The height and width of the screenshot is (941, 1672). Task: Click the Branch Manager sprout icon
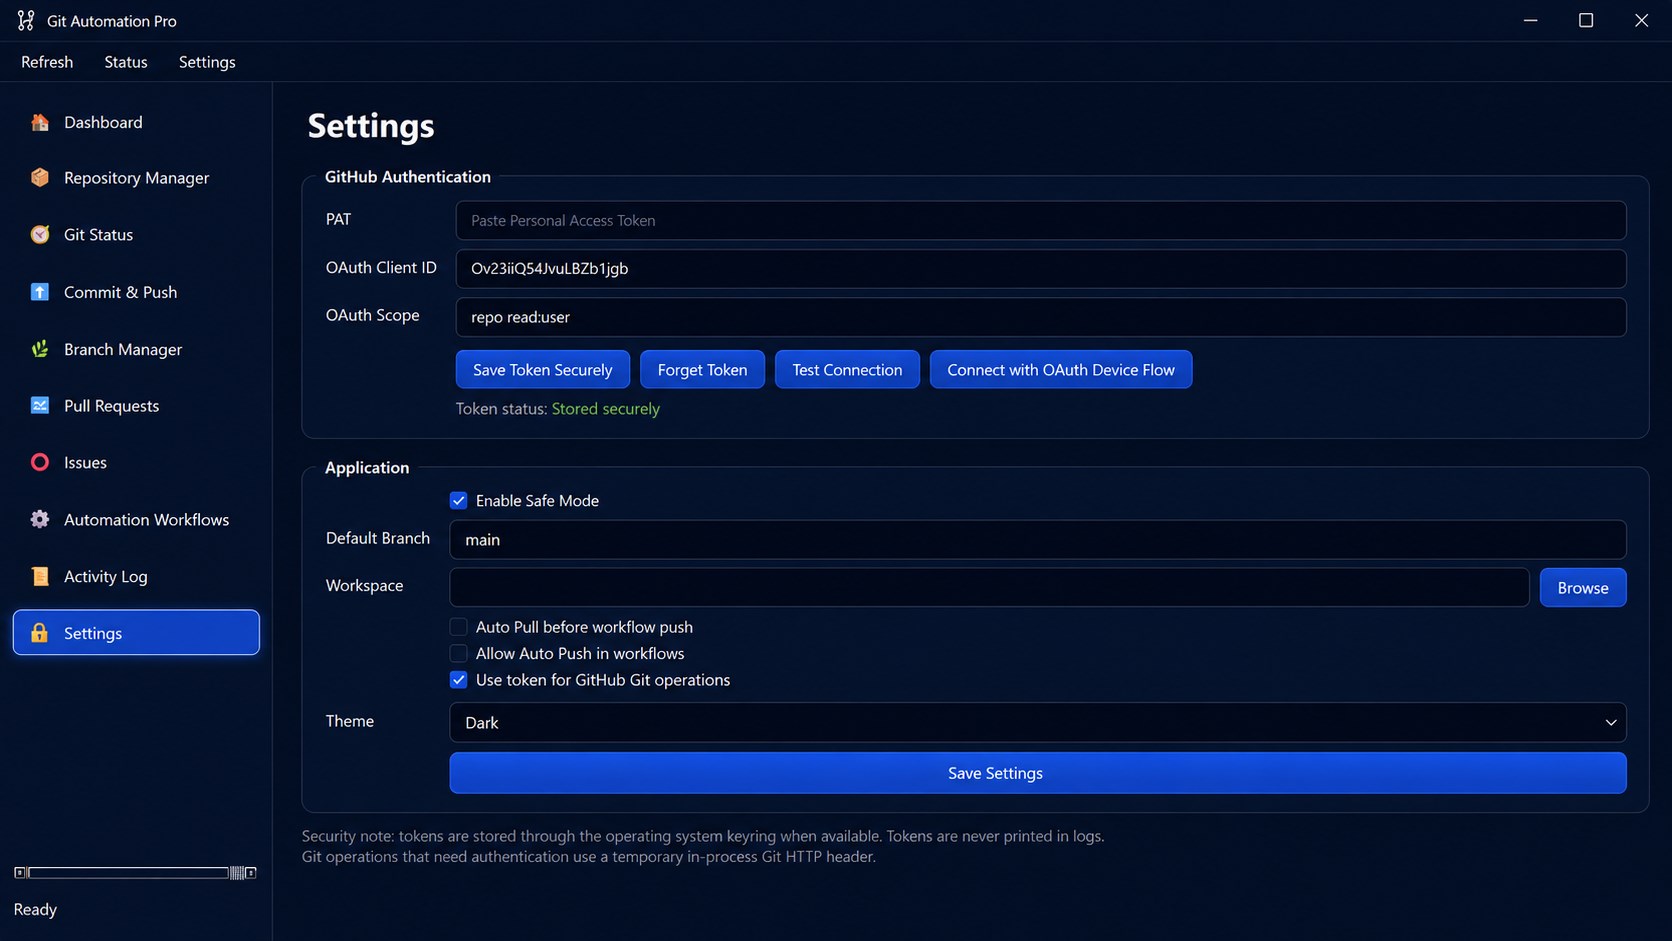pyautogui.click(x=40, y=349)
